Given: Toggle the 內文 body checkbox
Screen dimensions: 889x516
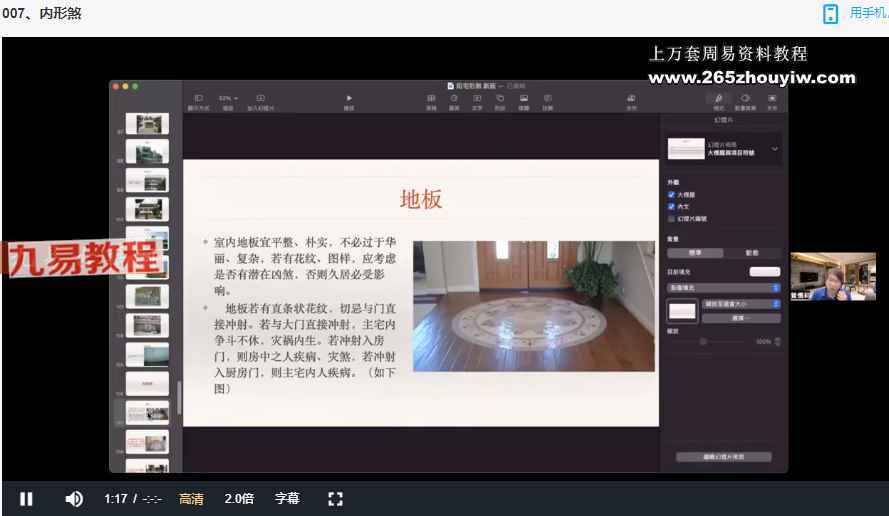Looking at the screenshot, I should [671, 206].
